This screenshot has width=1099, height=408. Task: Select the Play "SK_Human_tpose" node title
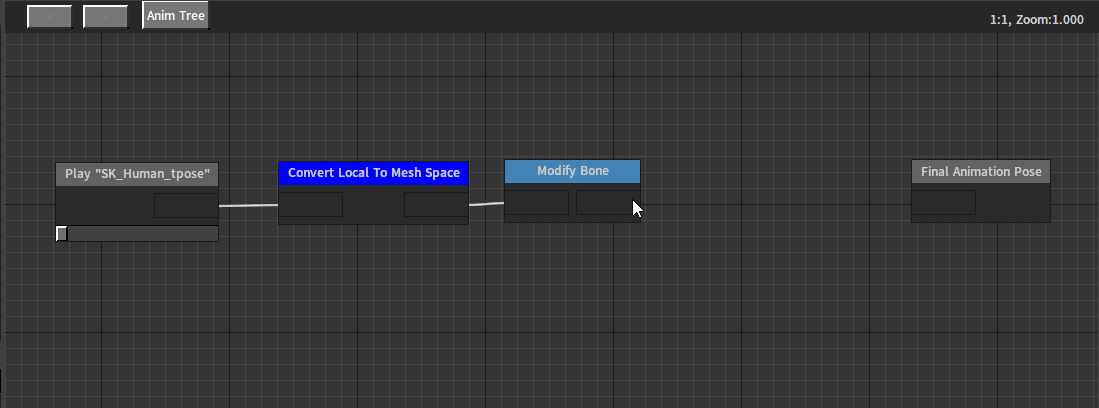pyautogui.click(x=137, y=174)
